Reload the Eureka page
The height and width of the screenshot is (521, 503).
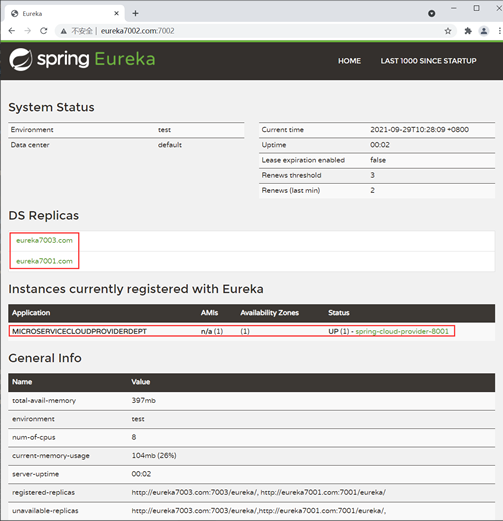(44, 31)
